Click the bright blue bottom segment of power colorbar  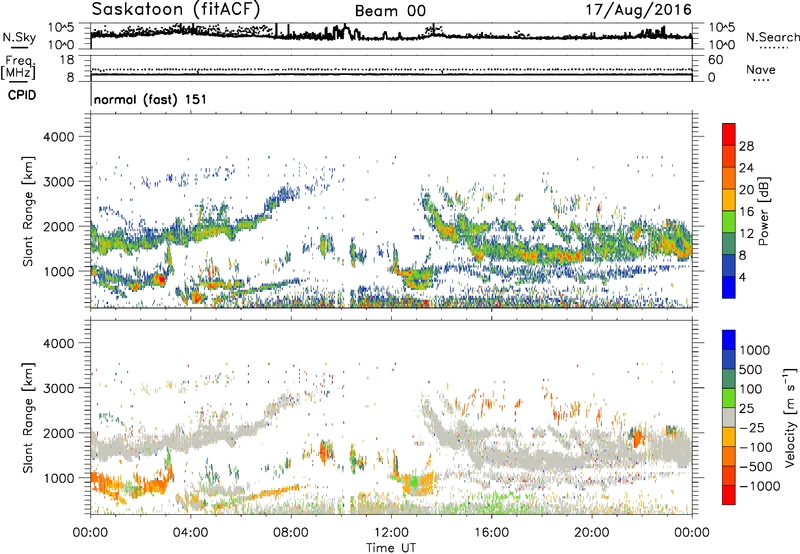tap(729, 287)
